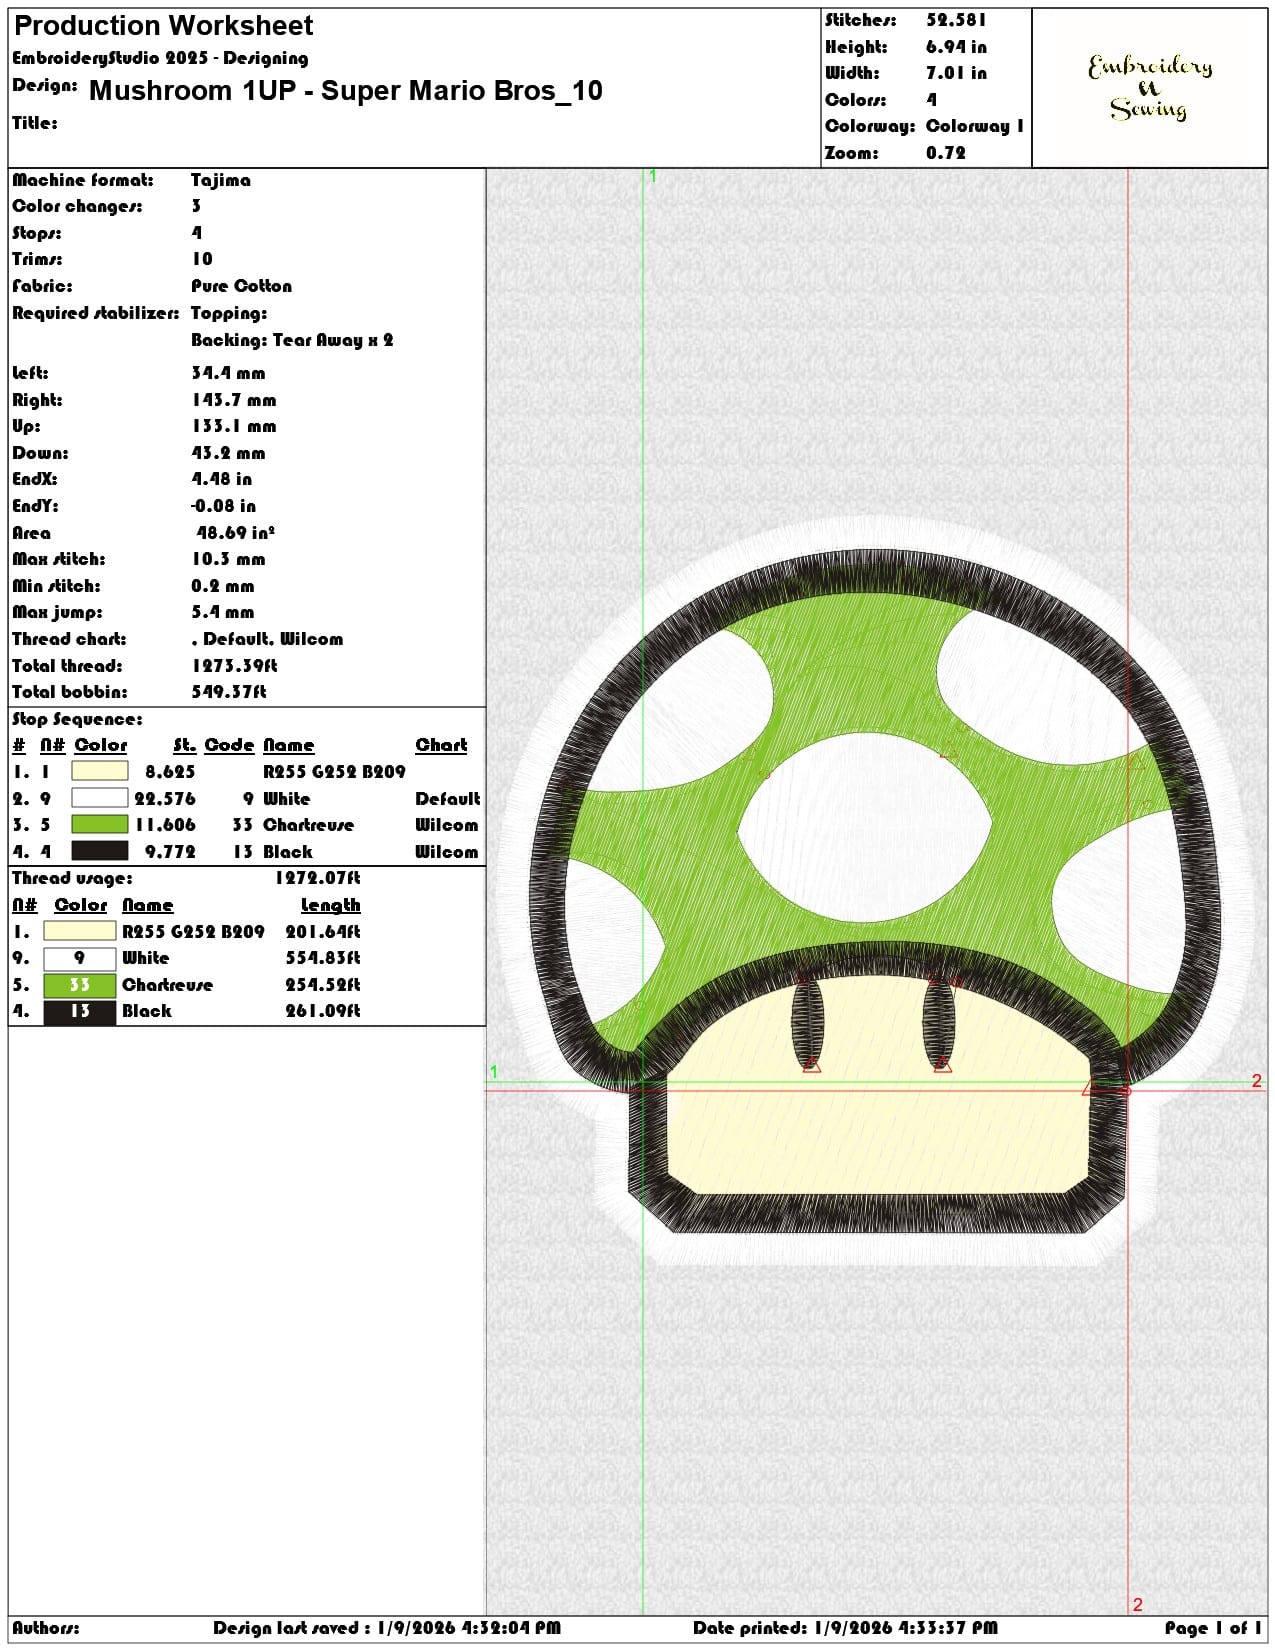Click the Machine format value Tajima

[221, 180]
